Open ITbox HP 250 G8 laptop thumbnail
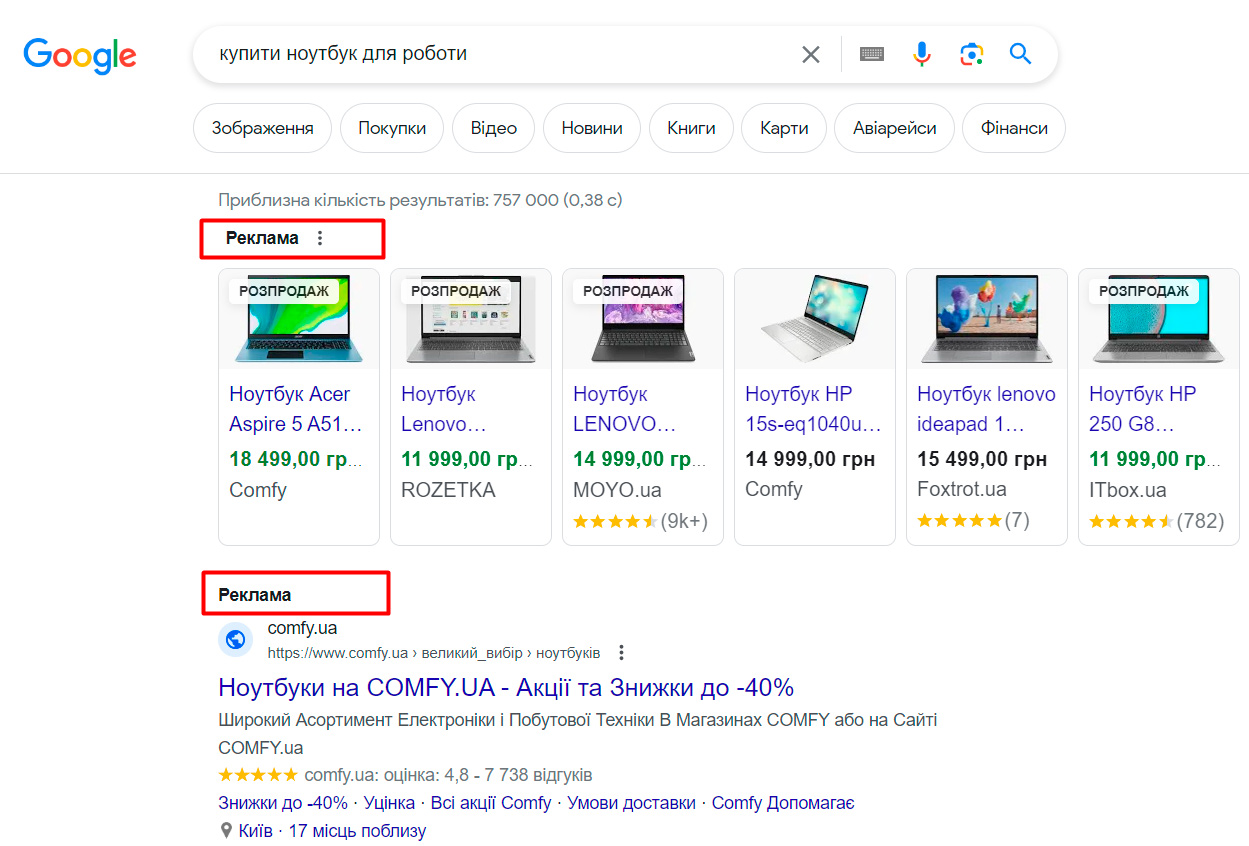 pyautogui.click(x=1159, y=319)
